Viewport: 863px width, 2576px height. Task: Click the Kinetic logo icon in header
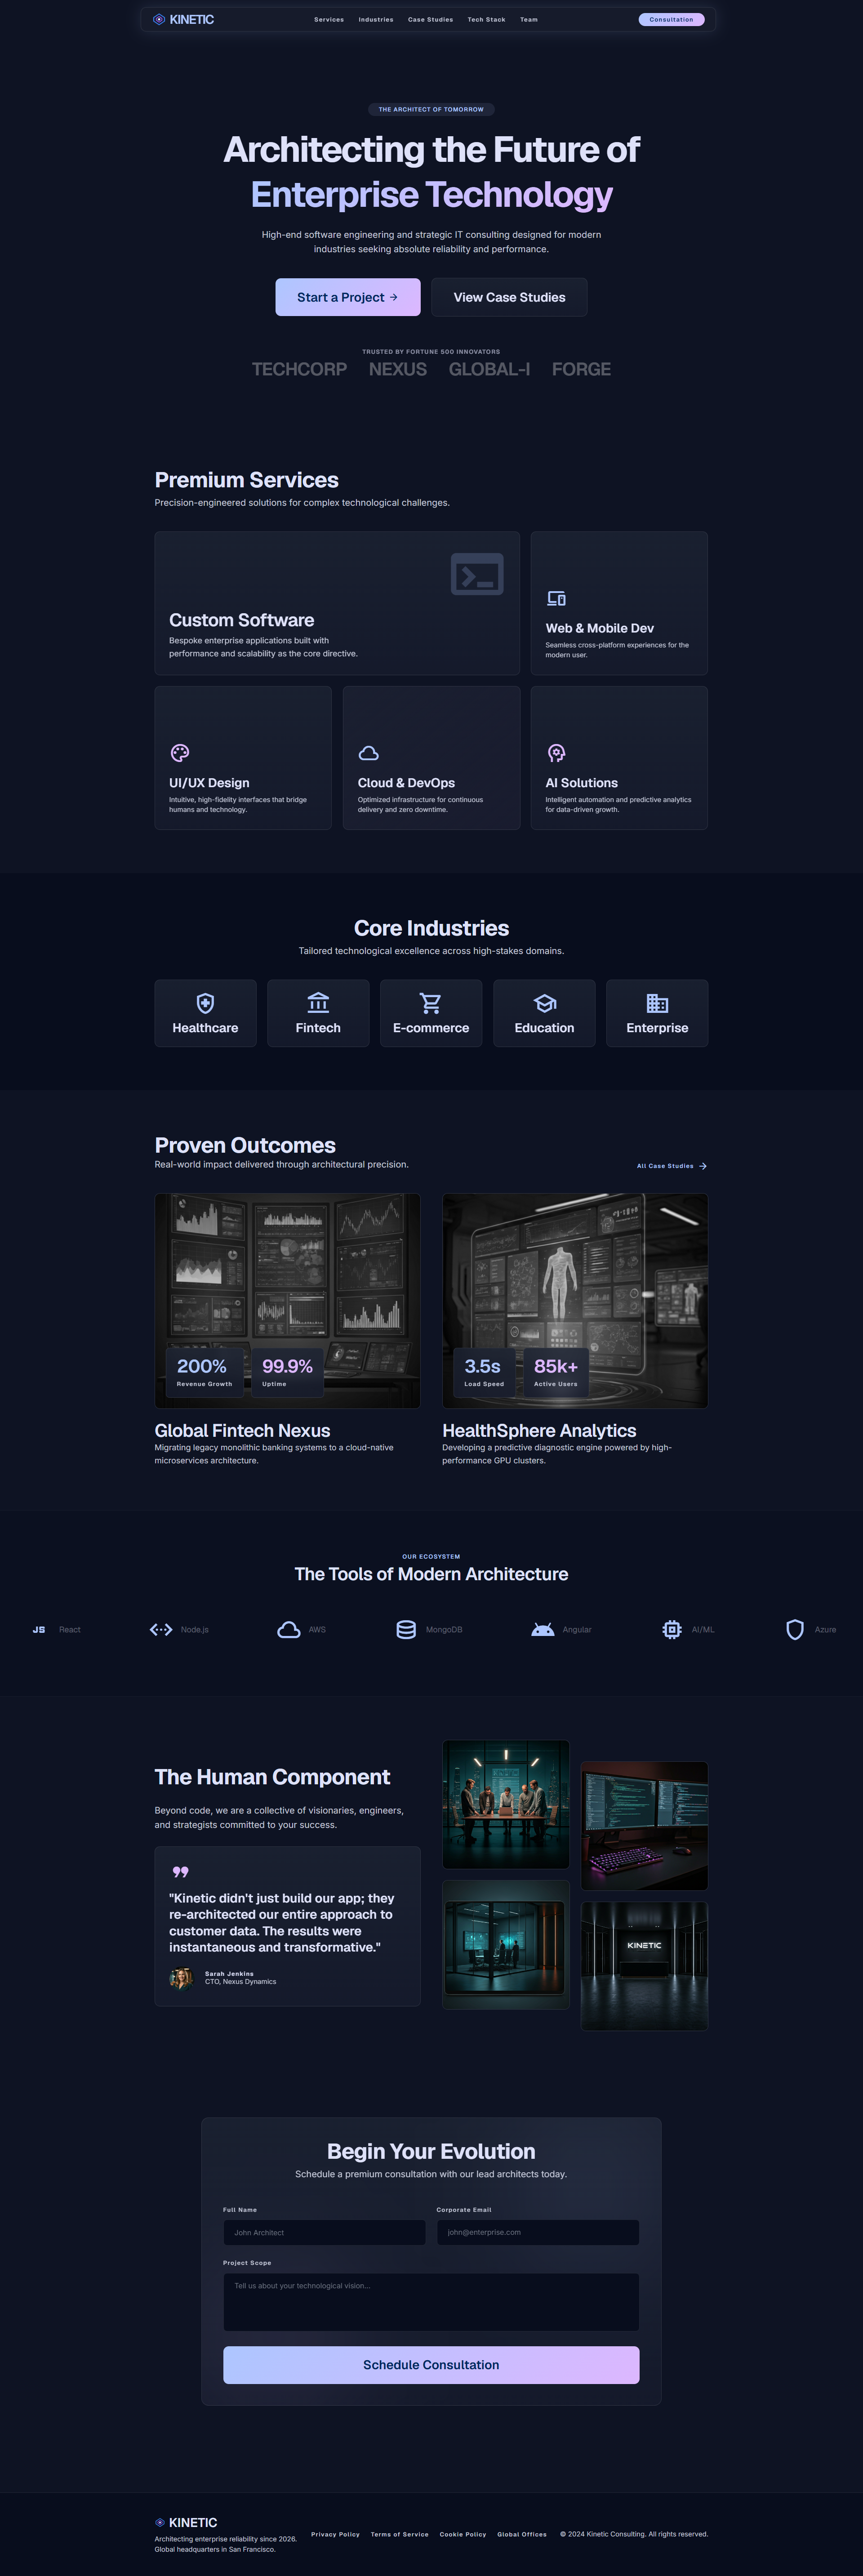[159, 19]
